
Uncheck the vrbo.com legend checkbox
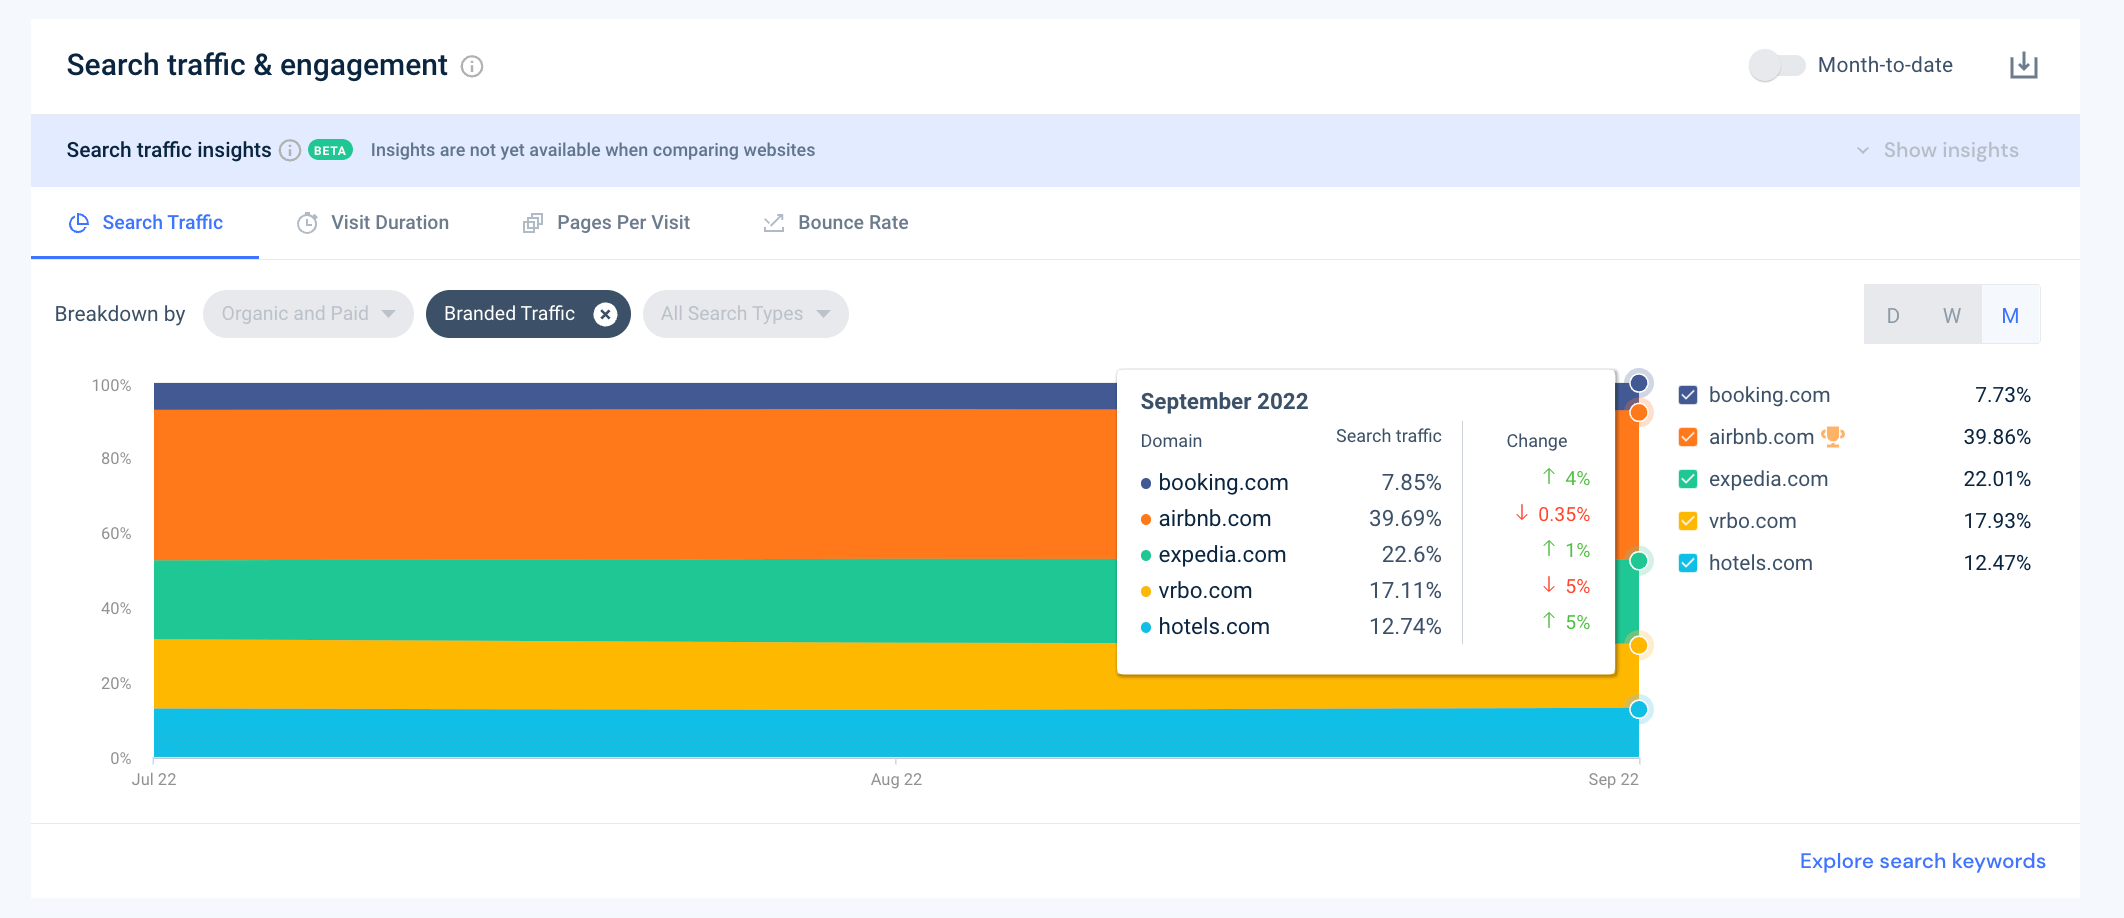point(1688,521)
